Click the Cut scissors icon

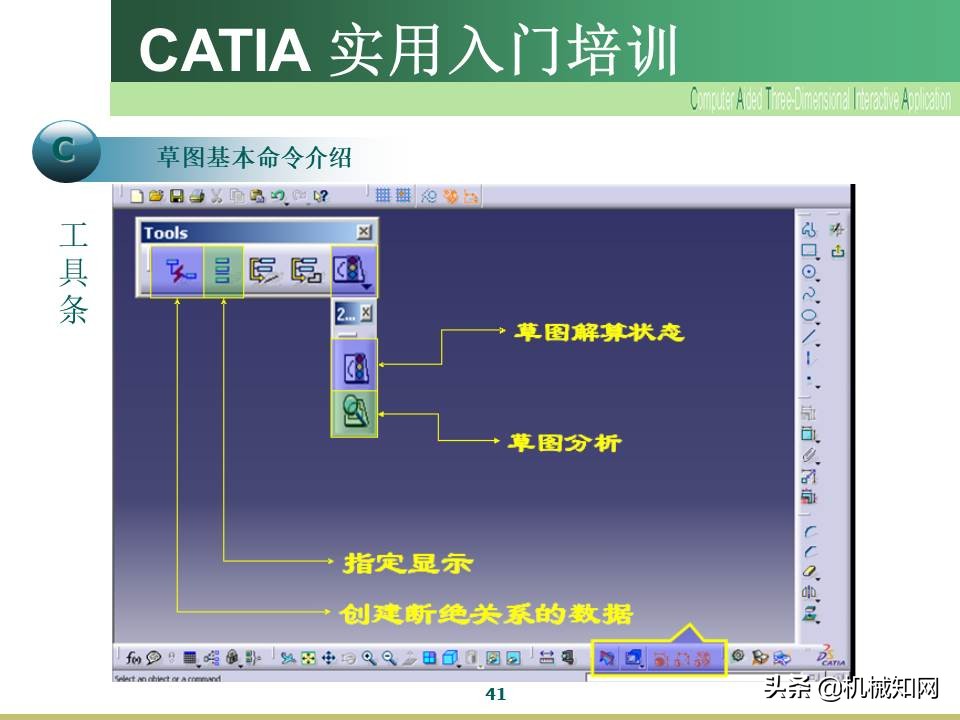tap(216, 196)
